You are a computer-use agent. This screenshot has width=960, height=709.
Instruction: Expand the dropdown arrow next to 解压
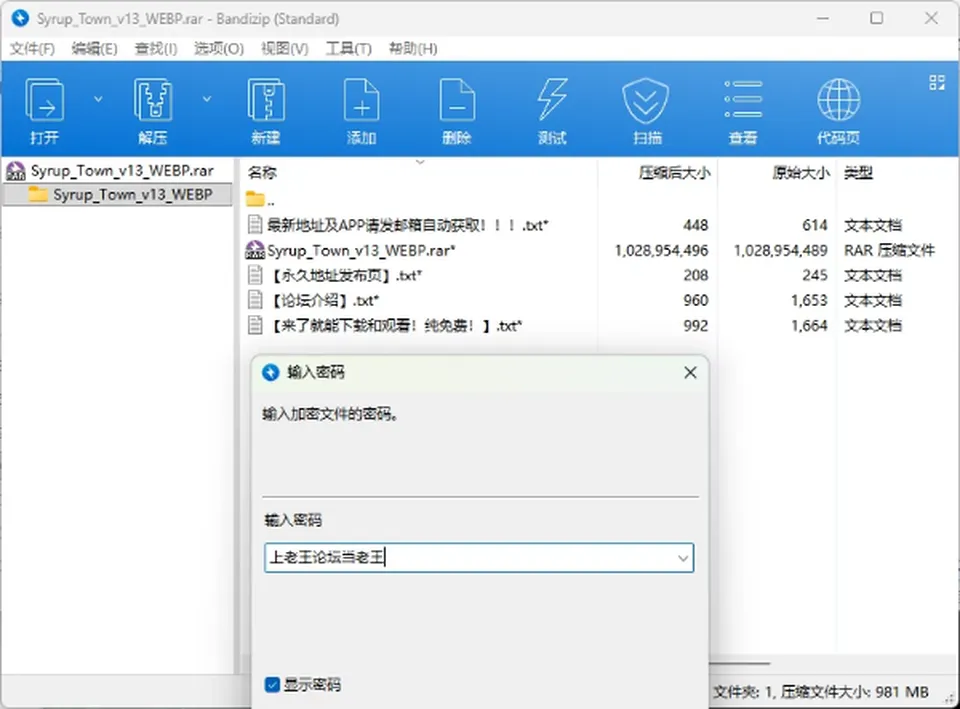pyautogui.click(x=207, y=99)
